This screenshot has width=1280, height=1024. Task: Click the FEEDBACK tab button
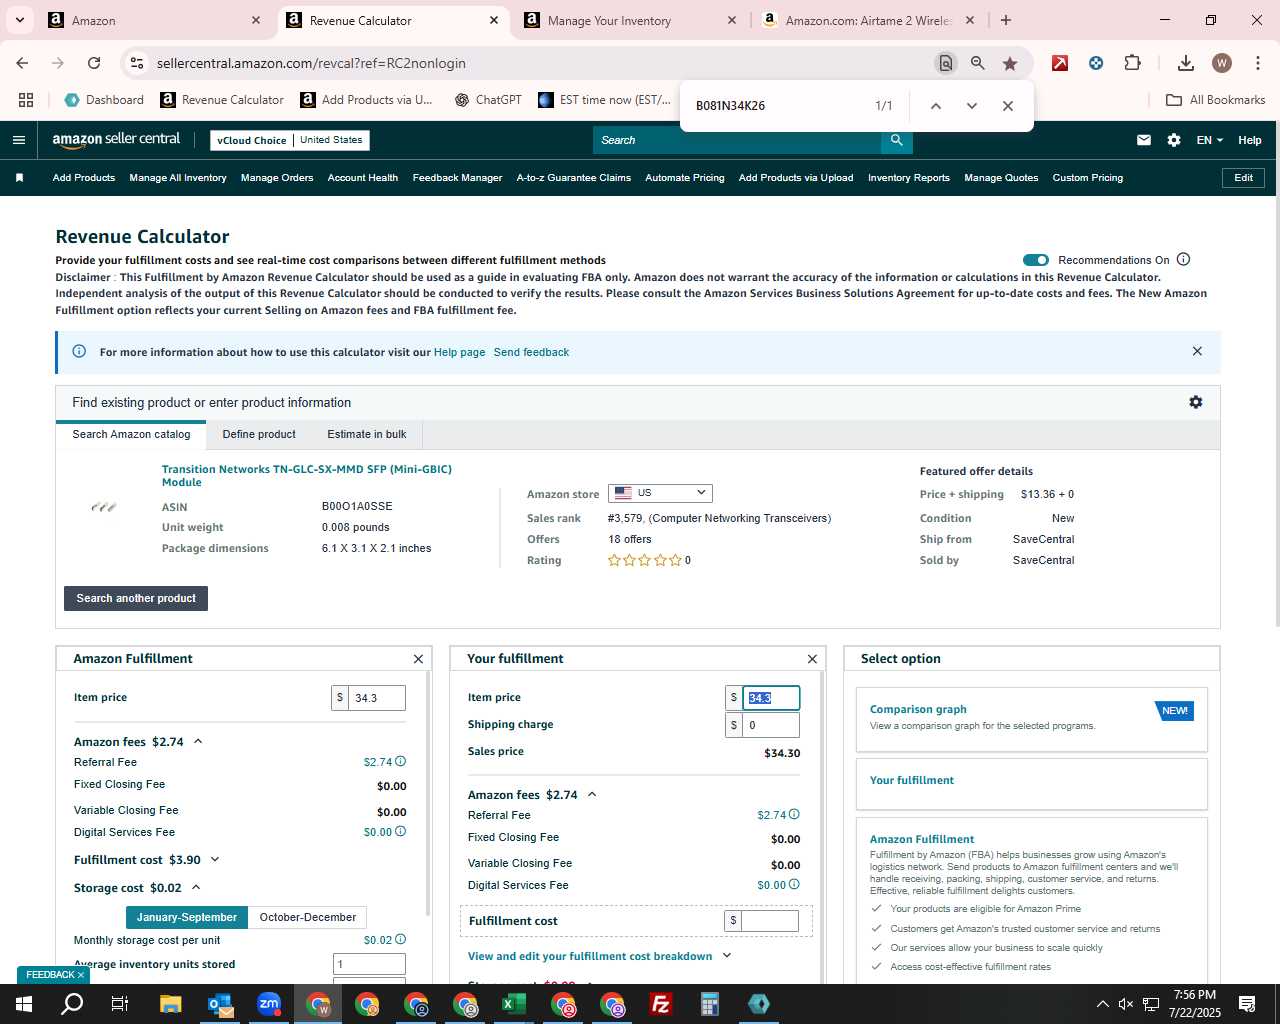[52, 975]
